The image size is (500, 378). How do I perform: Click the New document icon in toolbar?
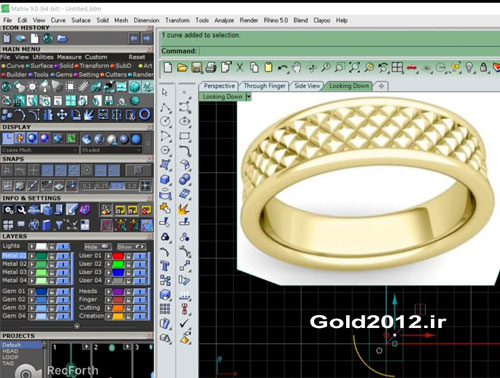(168, 68)
